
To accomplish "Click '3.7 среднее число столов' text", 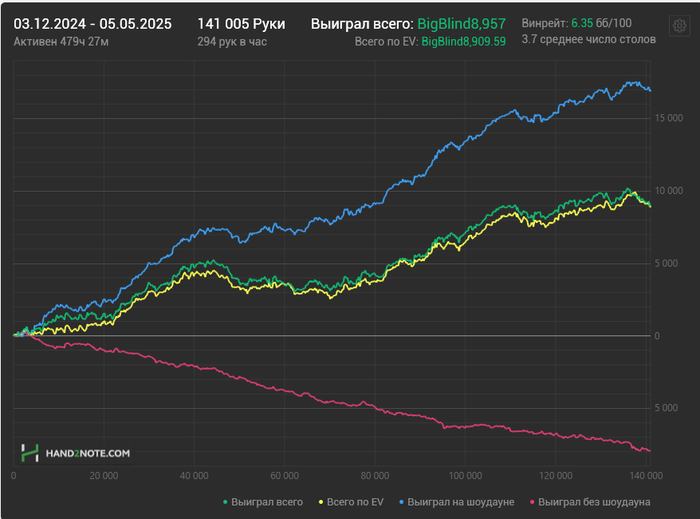I will pyautogui.click(x=588, y=40).
